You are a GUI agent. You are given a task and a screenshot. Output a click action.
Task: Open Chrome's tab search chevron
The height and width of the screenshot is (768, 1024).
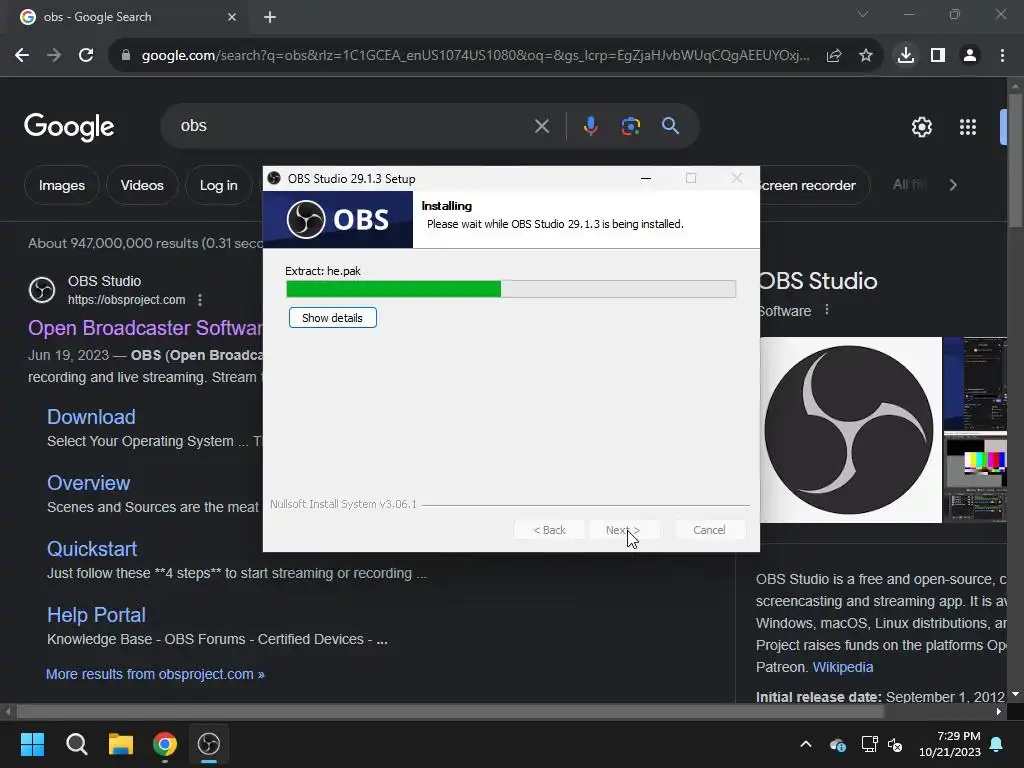tap(863, 14)
